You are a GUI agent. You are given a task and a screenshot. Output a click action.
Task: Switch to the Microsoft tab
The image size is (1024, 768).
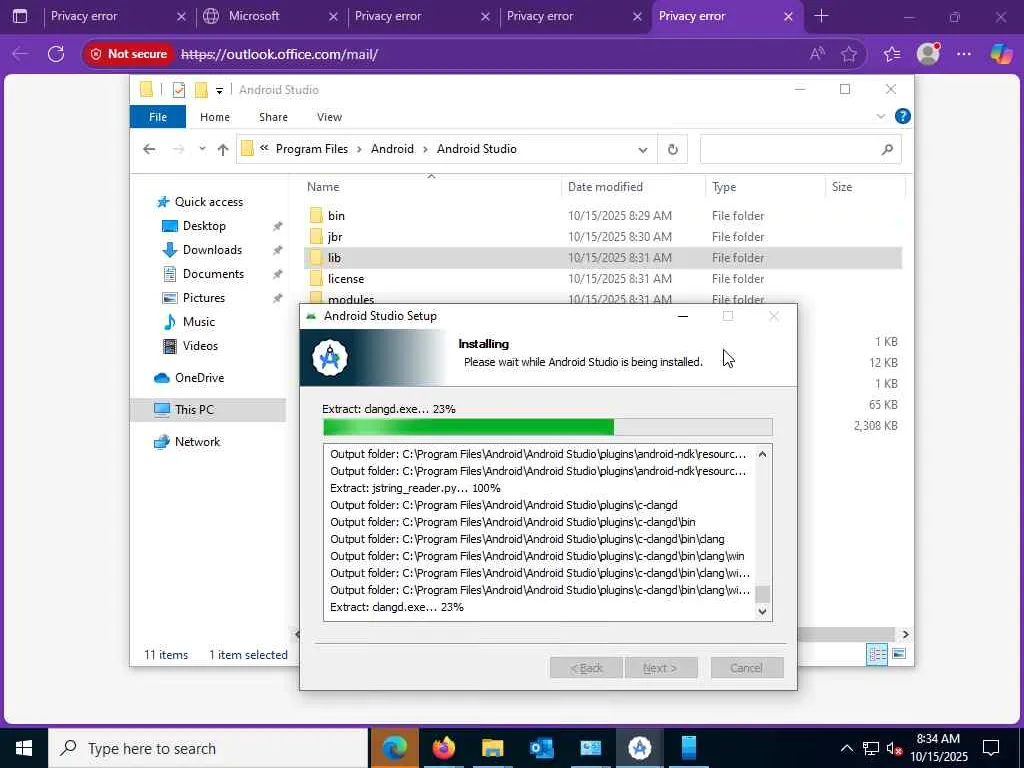click(x=270, y=16)
